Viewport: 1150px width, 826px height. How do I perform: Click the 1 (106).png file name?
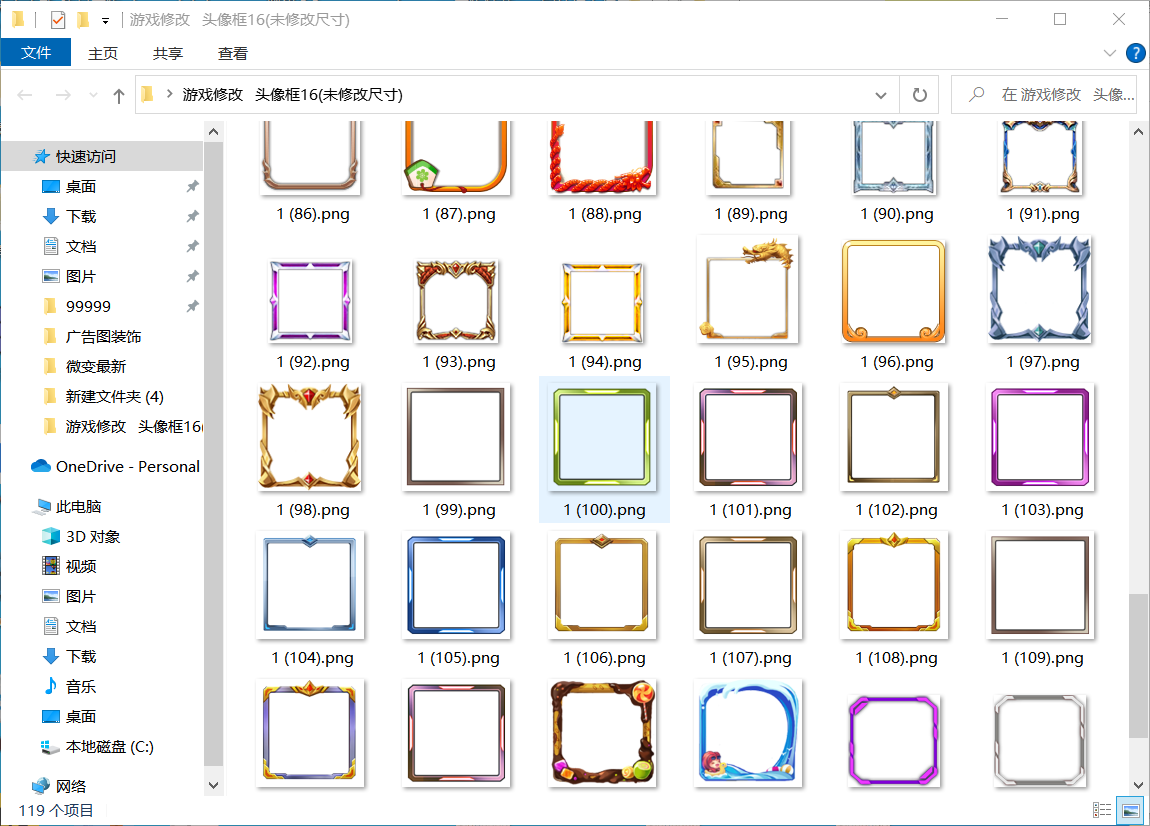(x=604, y=658)
